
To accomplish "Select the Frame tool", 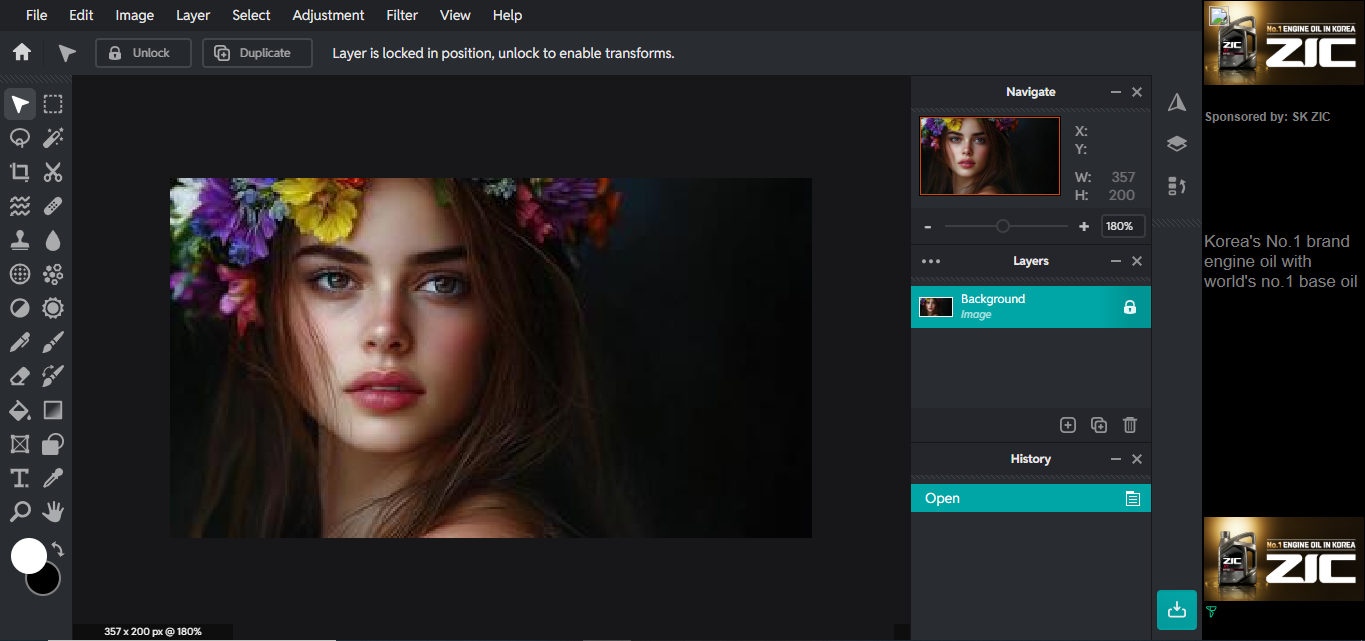I will click(x=20, y=444).
